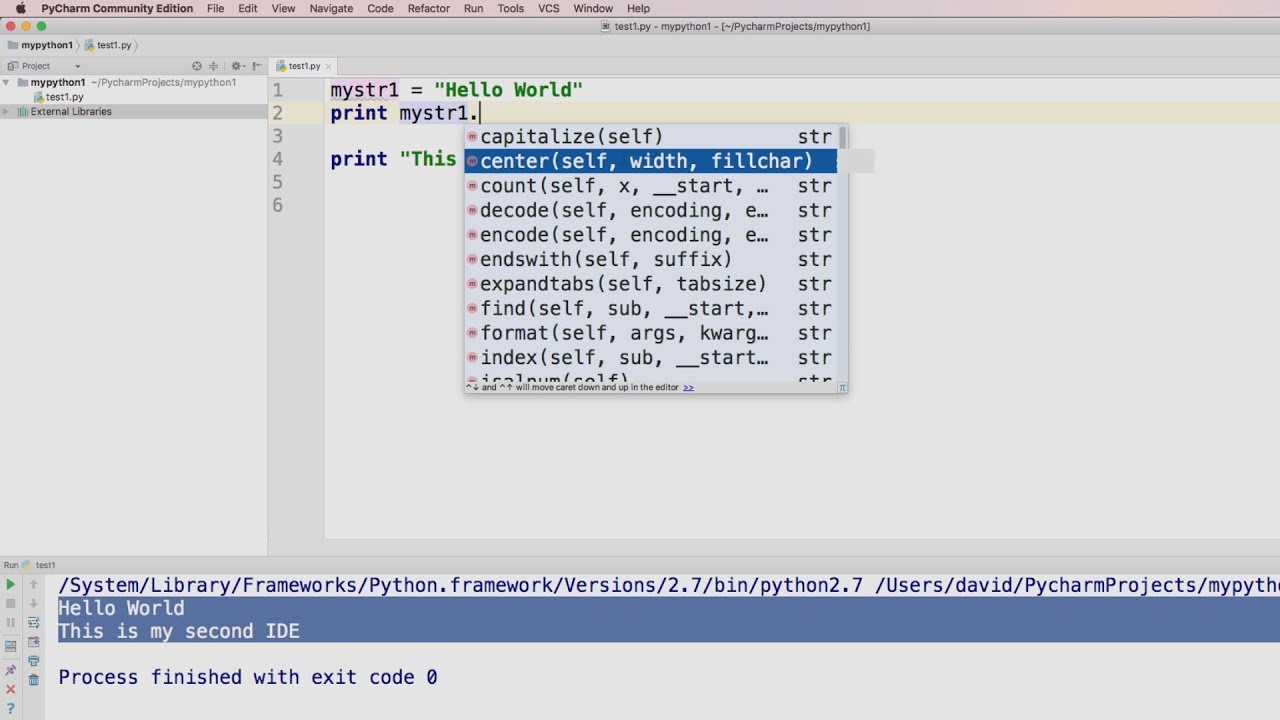The height and width of the screenshot is (720, 1280).
Task: Choose expandtabs(self, tabsize) suggestion
Action: pyautogui.click(x=650, y=284)
